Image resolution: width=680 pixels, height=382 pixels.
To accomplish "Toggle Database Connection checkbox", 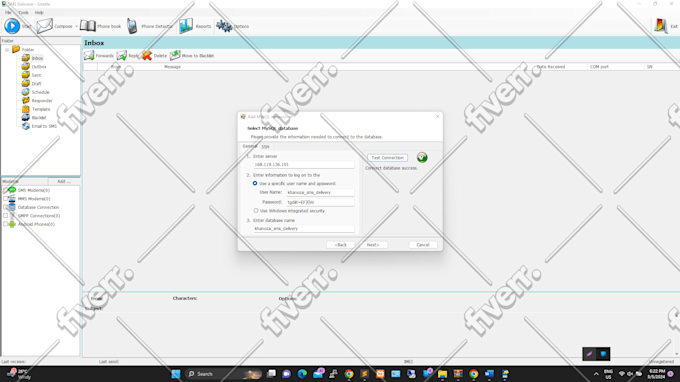I will [x=5, y=207].
